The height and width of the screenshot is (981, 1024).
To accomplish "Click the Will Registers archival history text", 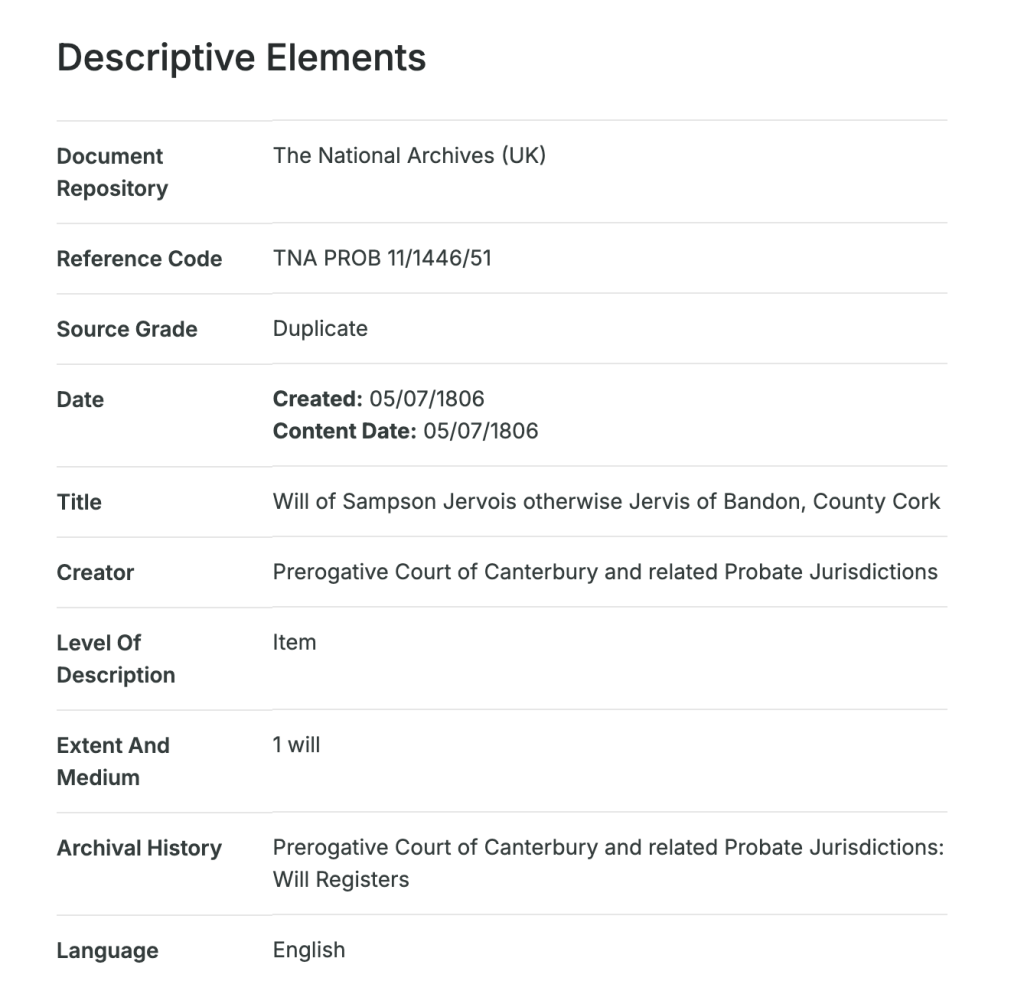I will pyautogui.click(x=341, y=881).
